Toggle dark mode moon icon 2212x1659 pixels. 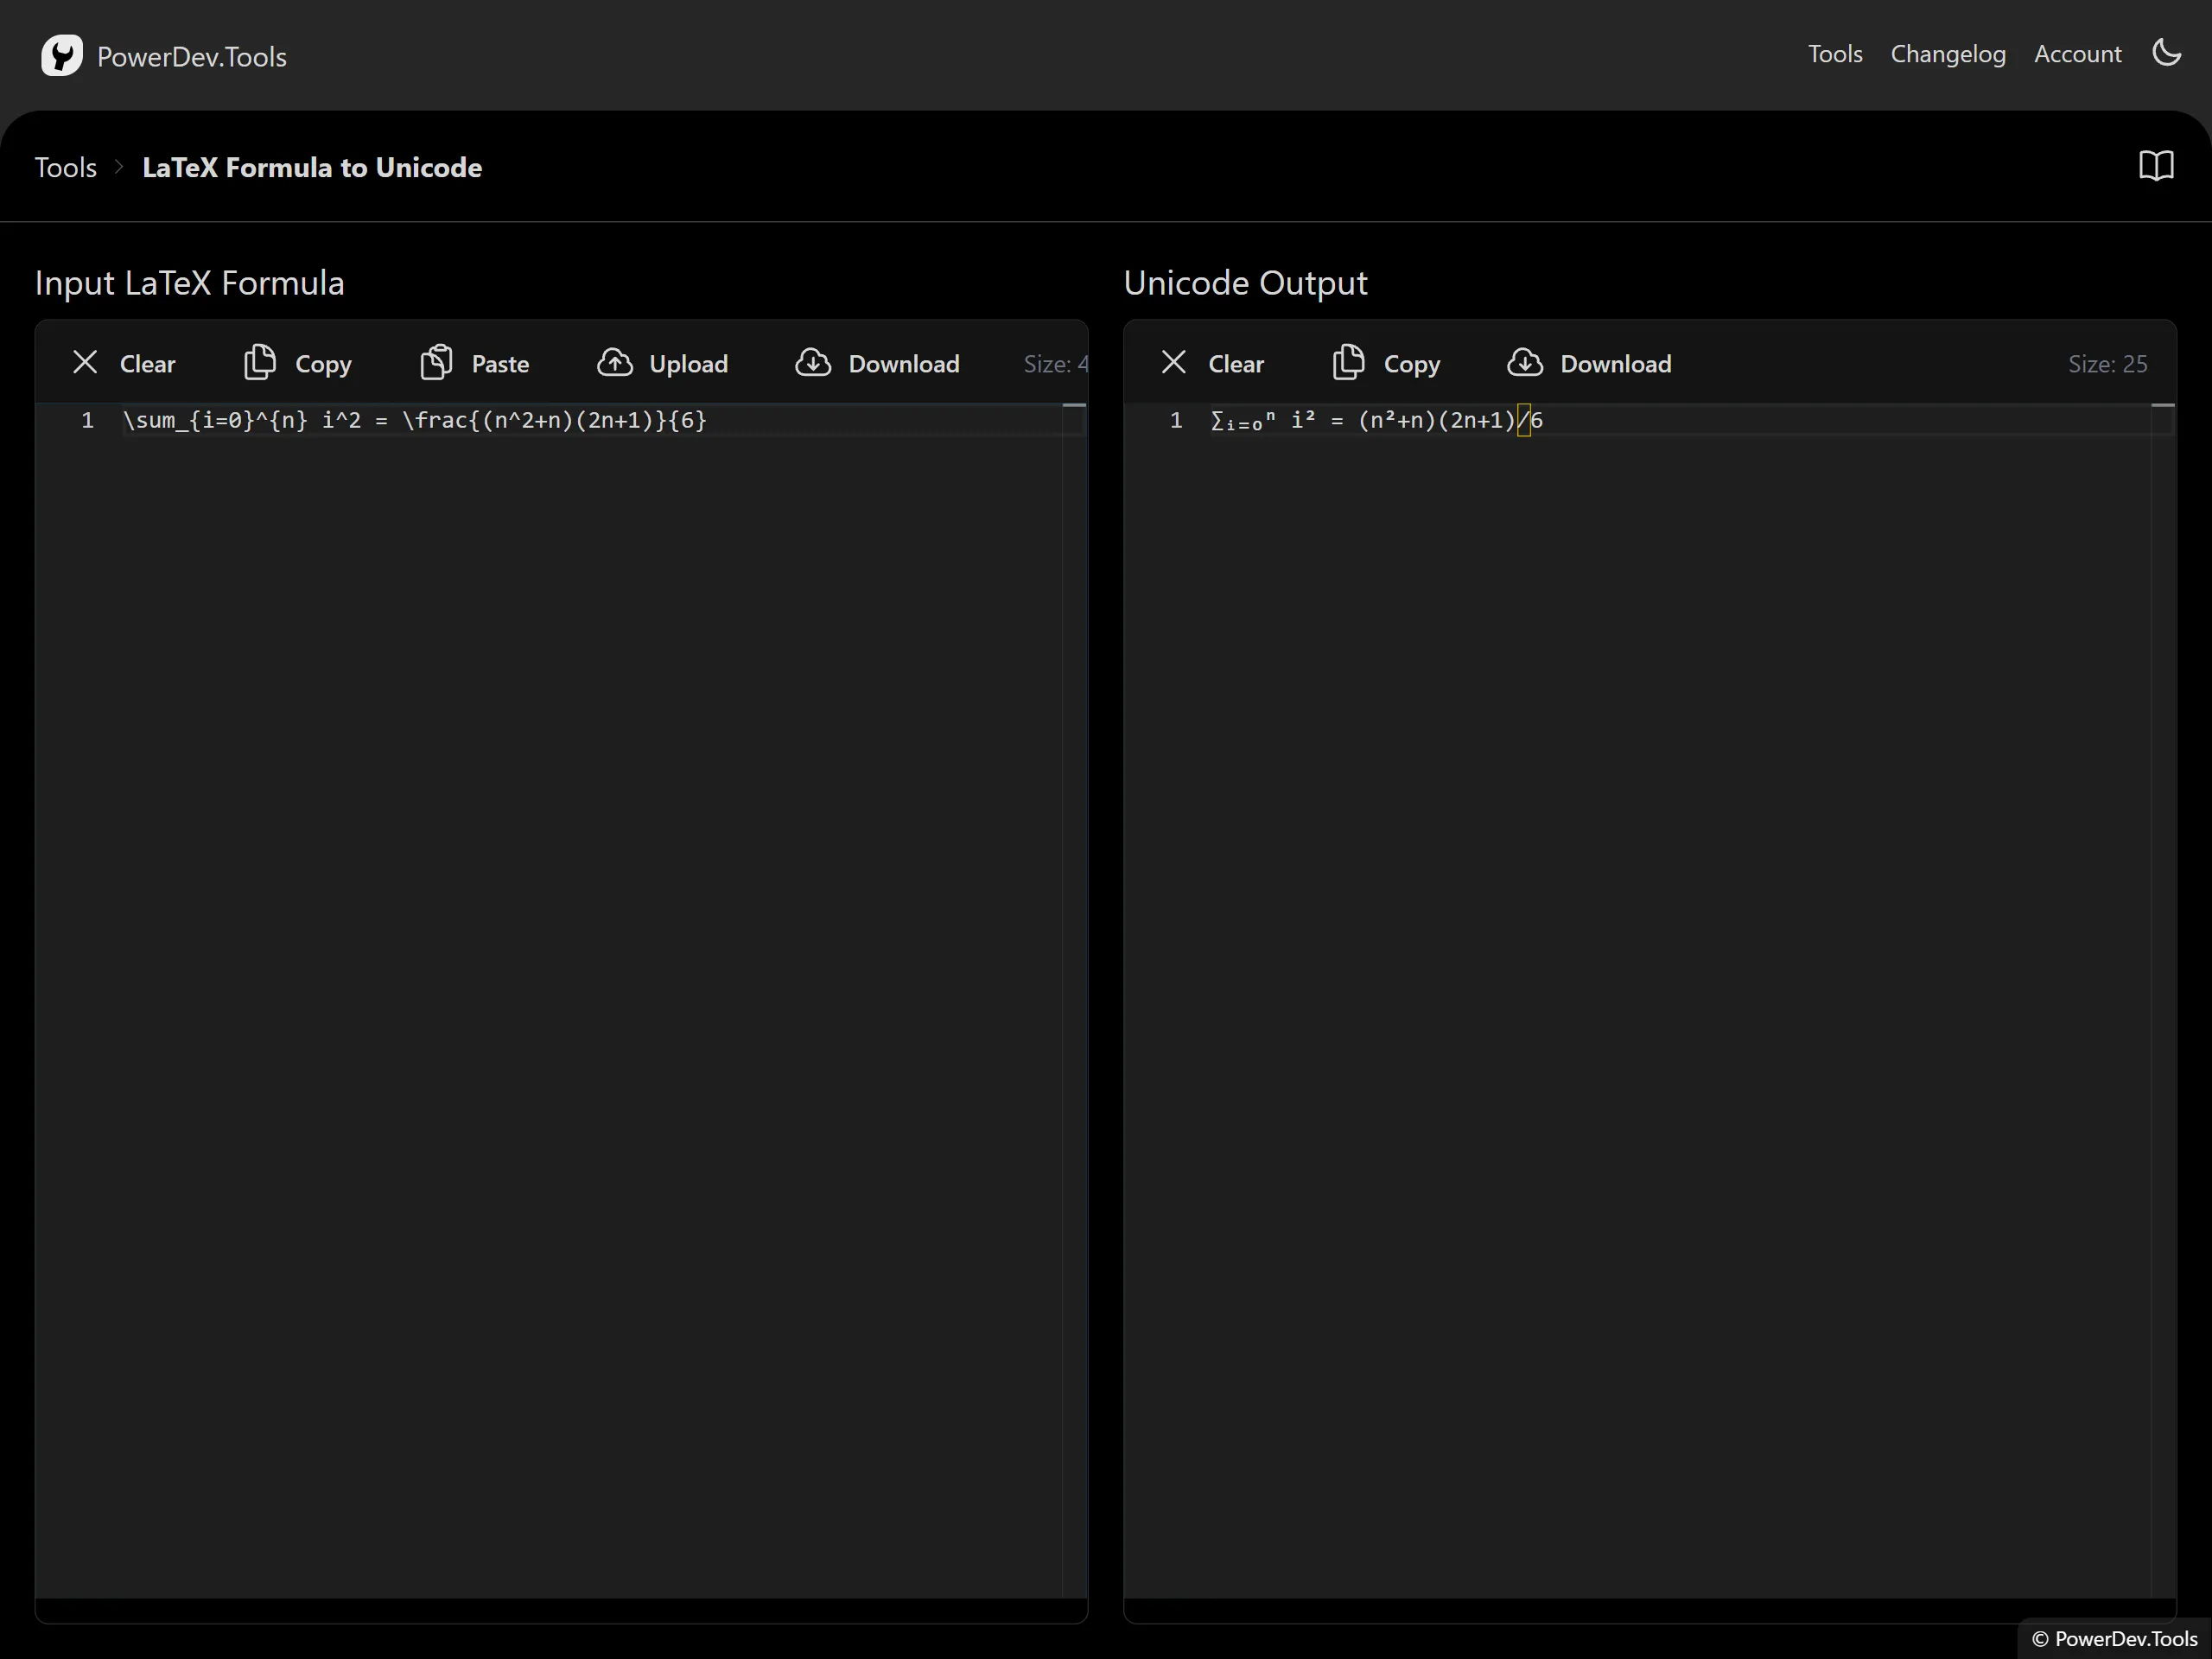(2166, 53)
